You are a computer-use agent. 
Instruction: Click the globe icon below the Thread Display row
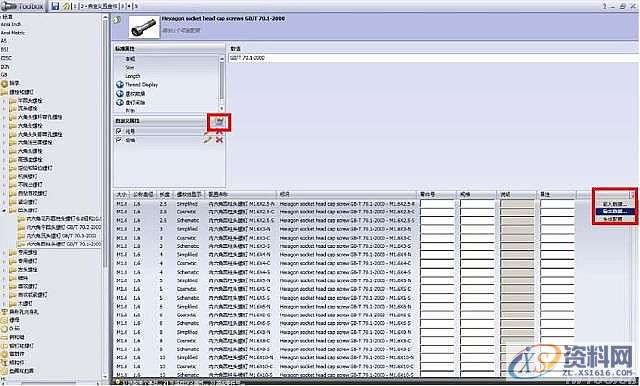(x=120, y=93)
